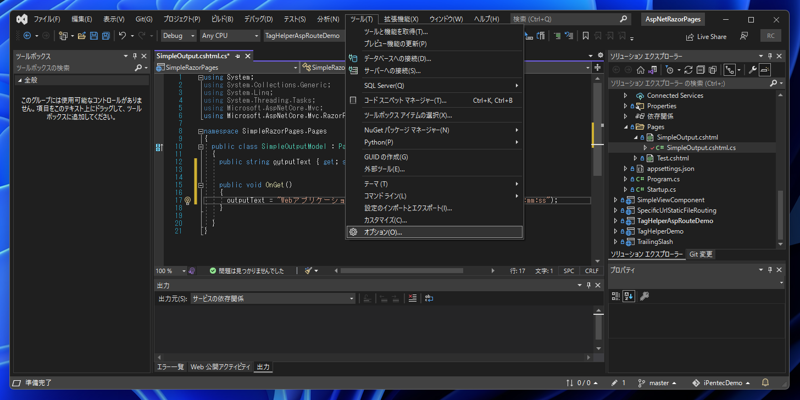Toggle file nesting button in Solution Explorer

click(x=729, y=70)
